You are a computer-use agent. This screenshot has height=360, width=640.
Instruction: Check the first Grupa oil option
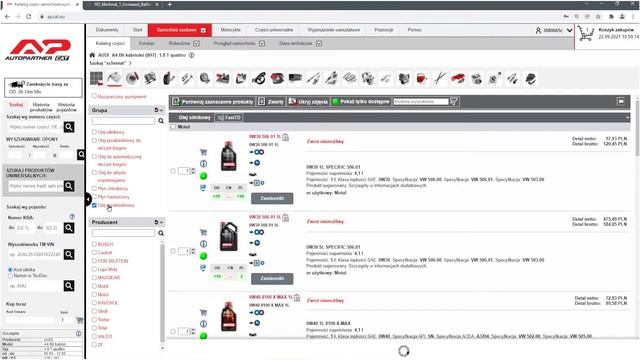(x=94, y=132)
